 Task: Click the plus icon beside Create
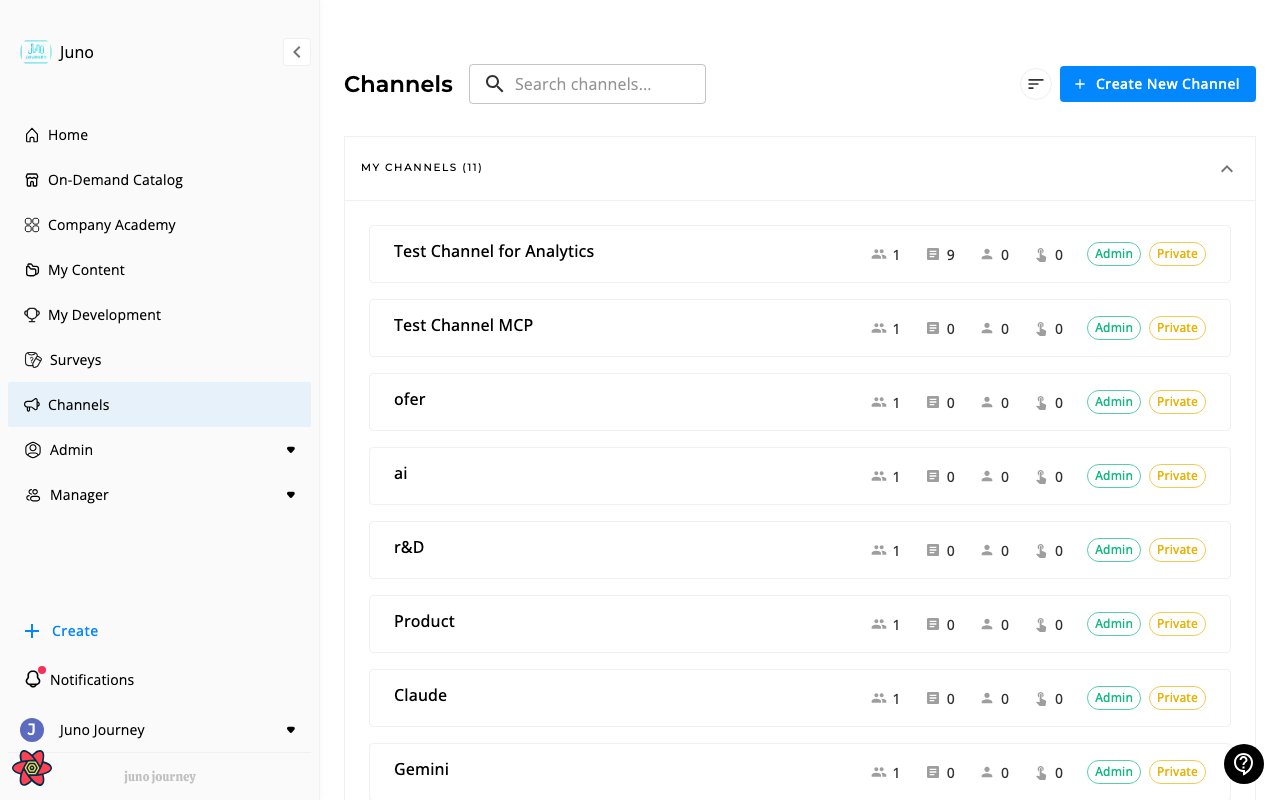(32, 631)
